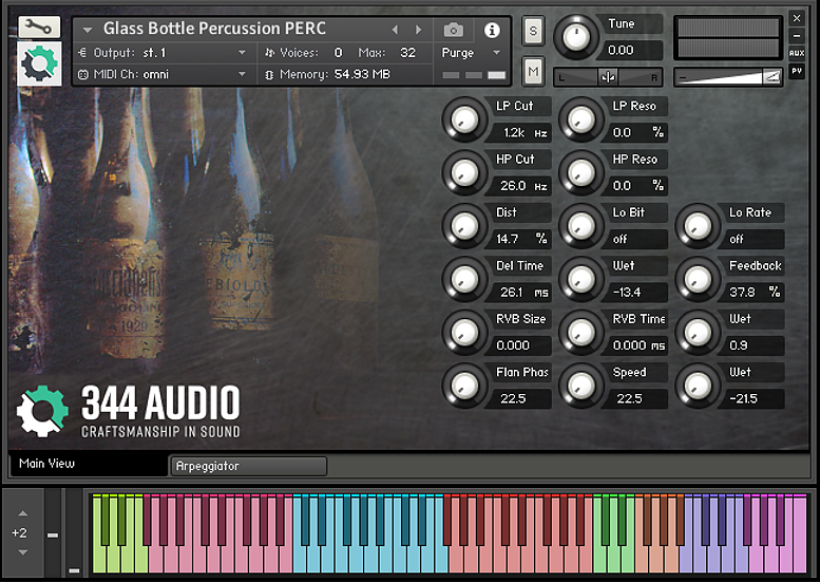Click the pitch bend wheel strip
The height and width of the screenshot is (582, 820).
click(53, 533)
